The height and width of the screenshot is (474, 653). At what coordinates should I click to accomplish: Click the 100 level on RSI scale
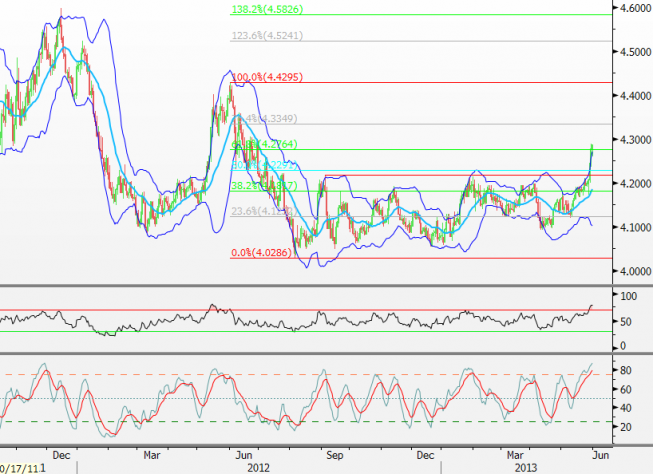click(629, 297)
